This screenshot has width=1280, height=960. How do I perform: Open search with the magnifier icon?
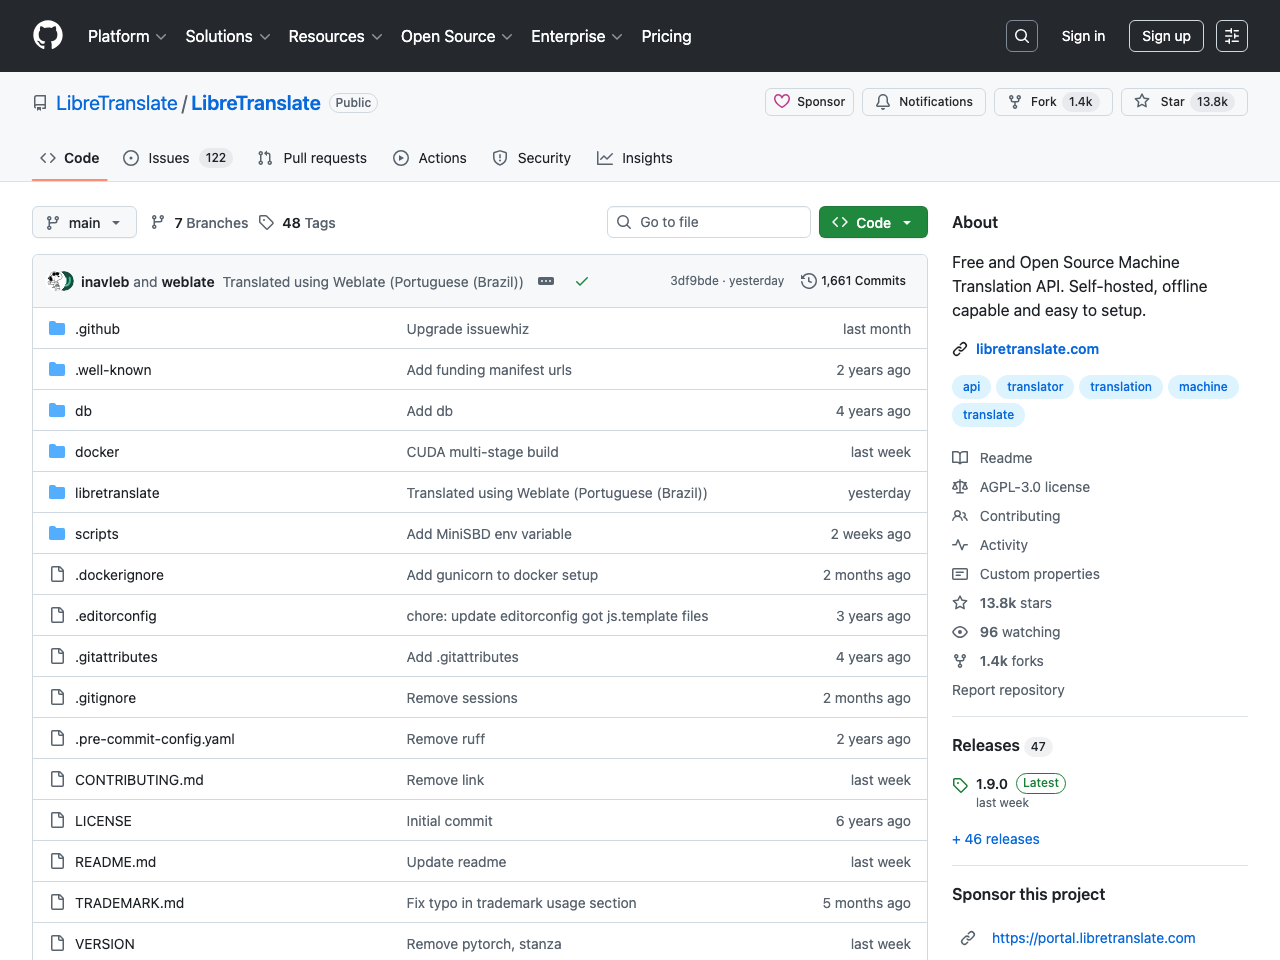1021,36
